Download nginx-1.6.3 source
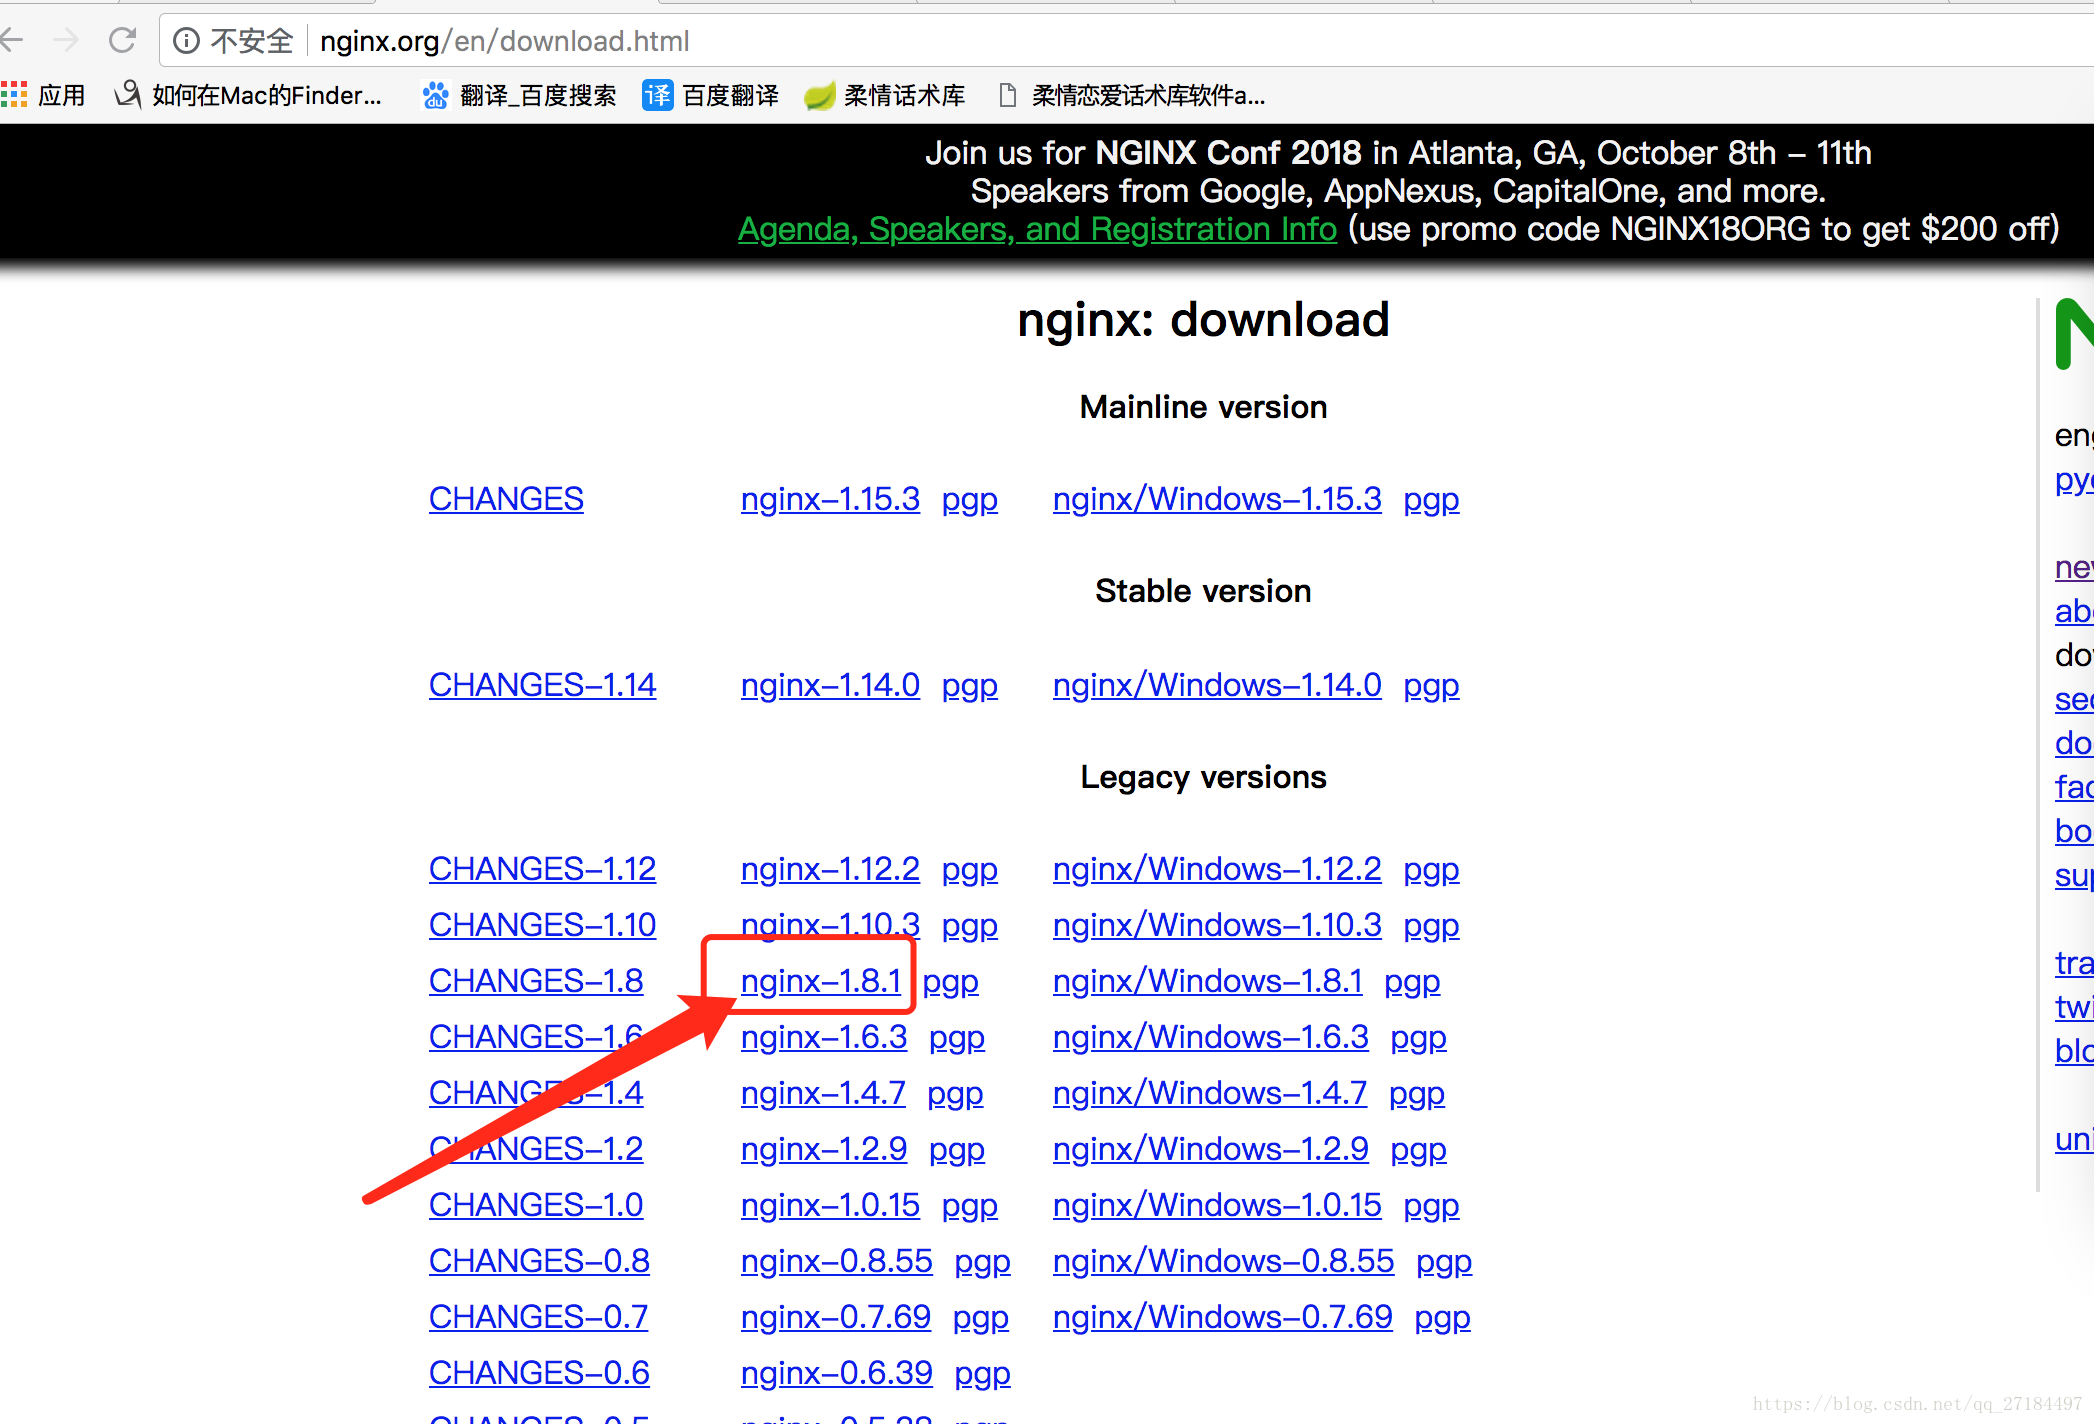 click(824, 1037)
